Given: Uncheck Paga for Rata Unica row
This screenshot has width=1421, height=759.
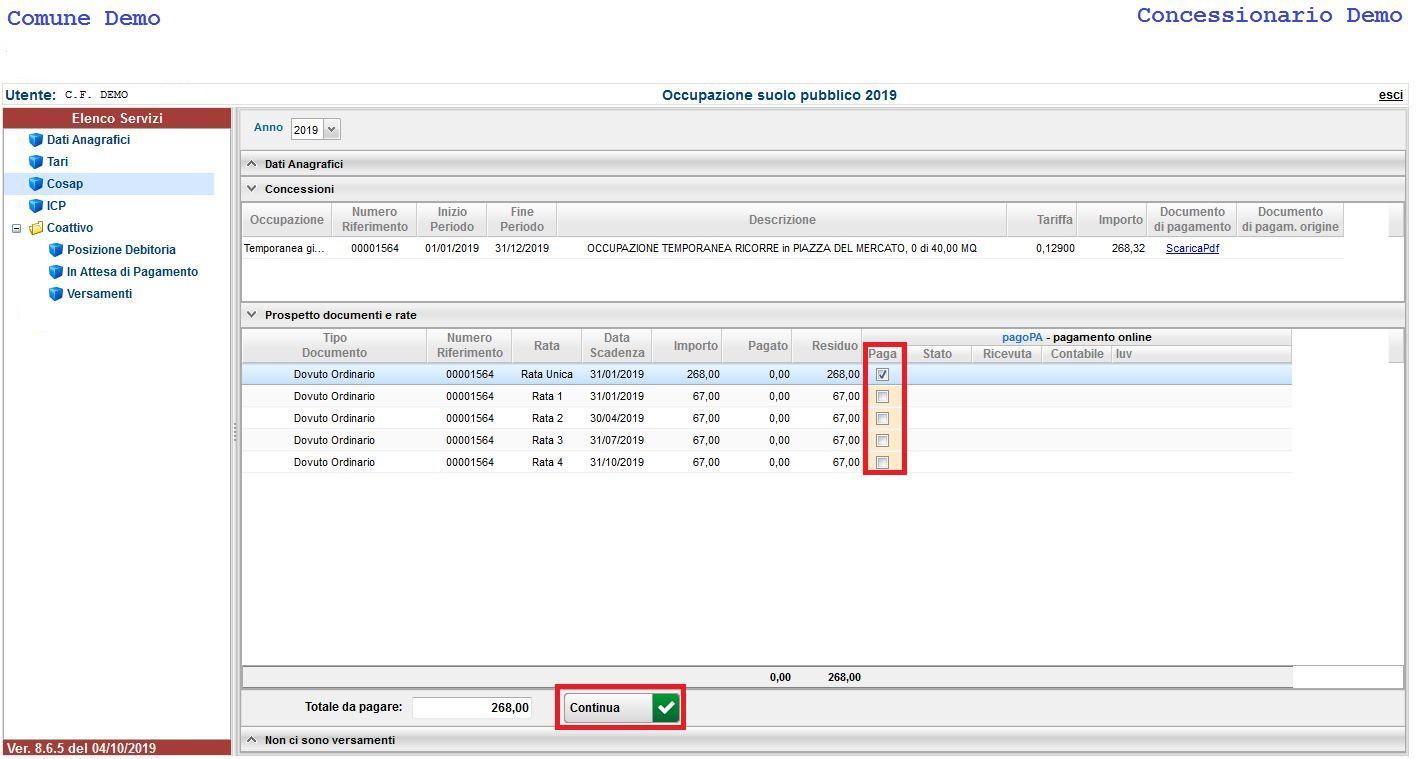Looking at the screenshot, I should point(882,374).
